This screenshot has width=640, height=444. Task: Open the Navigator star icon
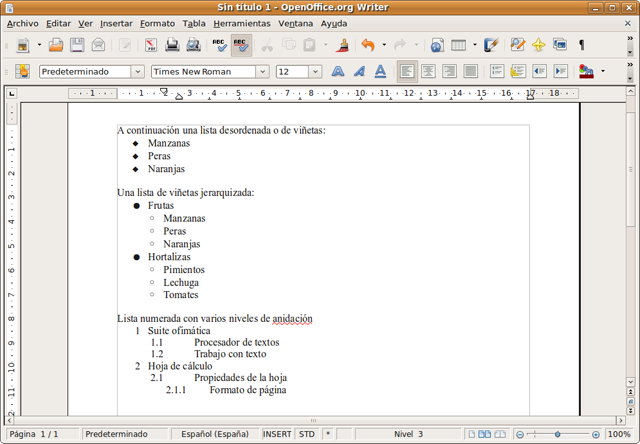pyautogui.click(x=538, y=45)
